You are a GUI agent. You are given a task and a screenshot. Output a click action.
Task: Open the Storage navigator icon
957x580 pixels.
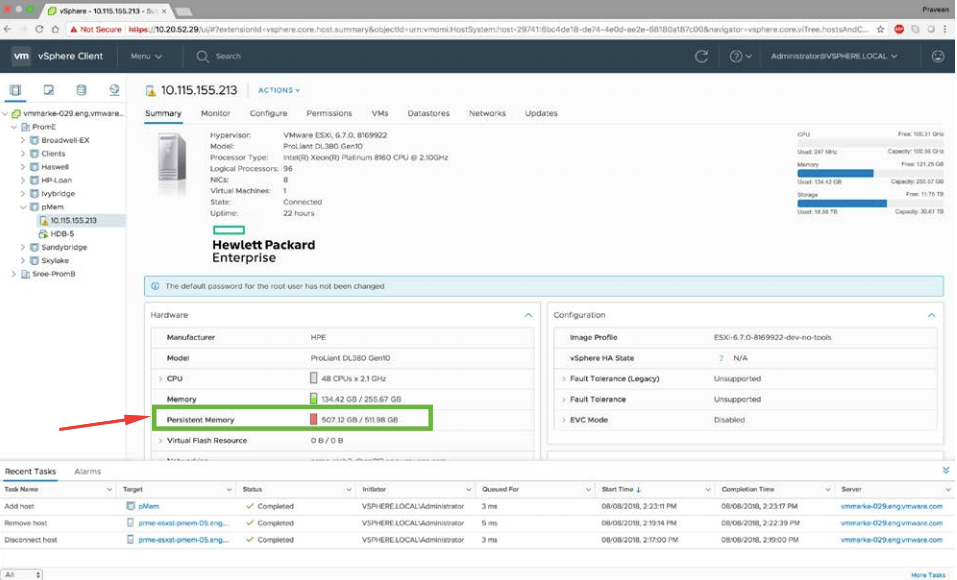[x=81, y=90]
